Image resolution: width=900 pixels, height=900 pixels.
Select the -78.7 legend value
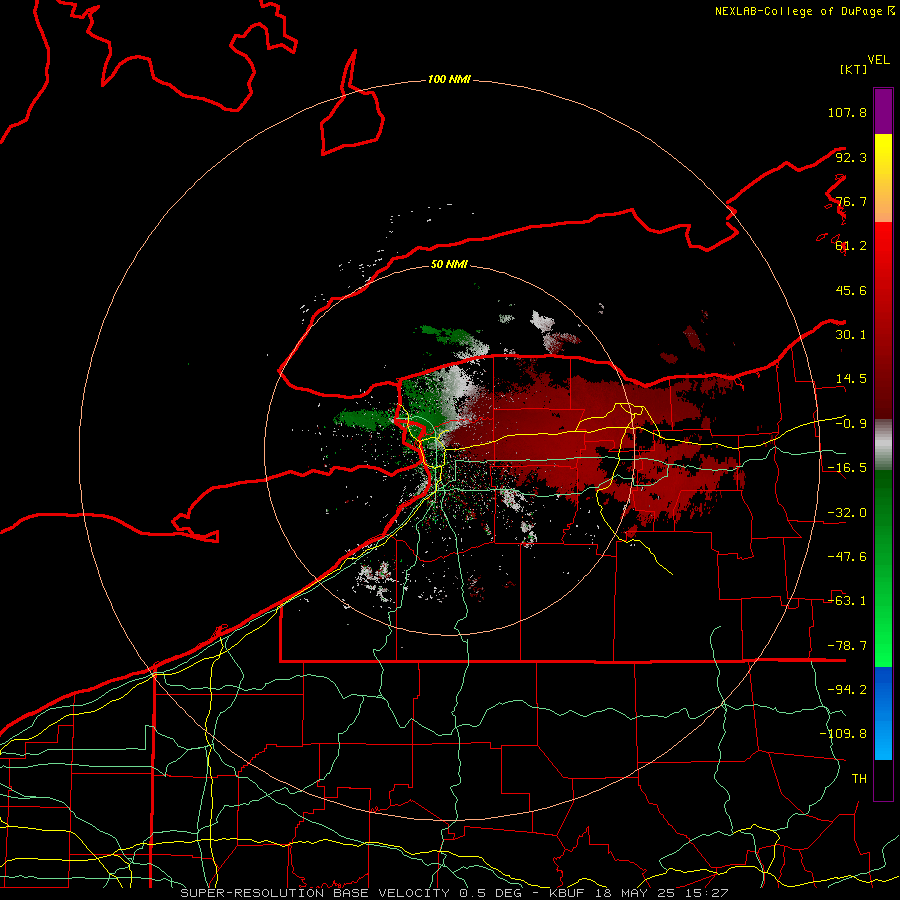[847, 646]
